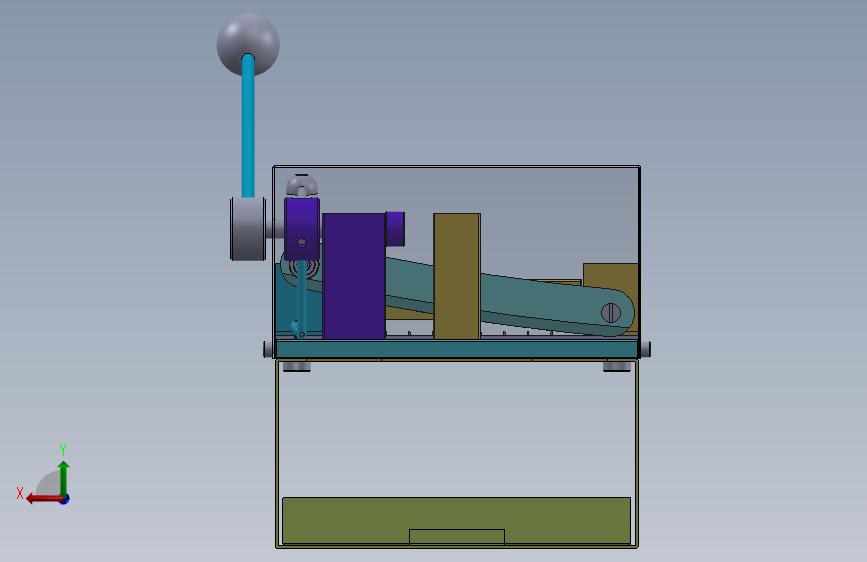Pick the left grey foot under base

296,366
